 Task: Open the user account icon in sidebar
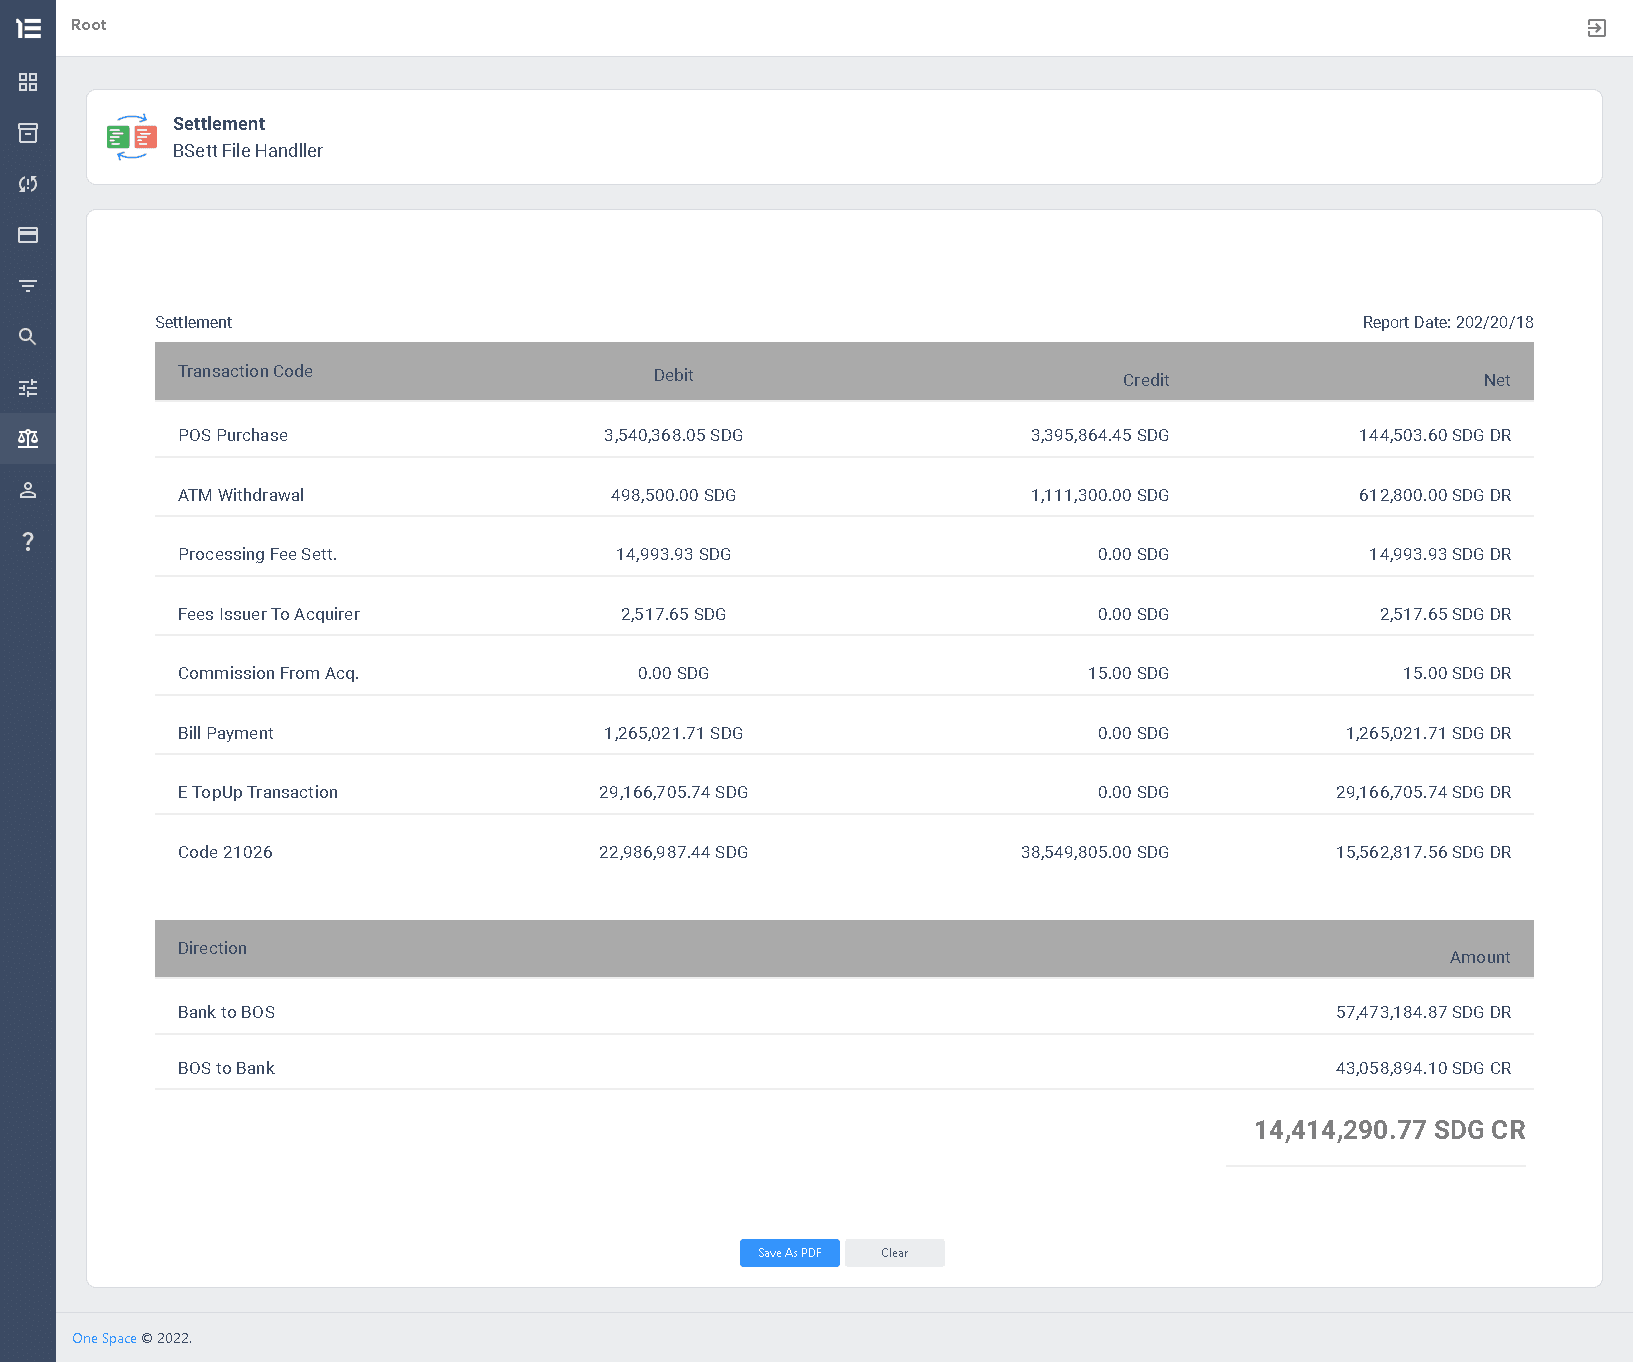[x=28, y=489]
